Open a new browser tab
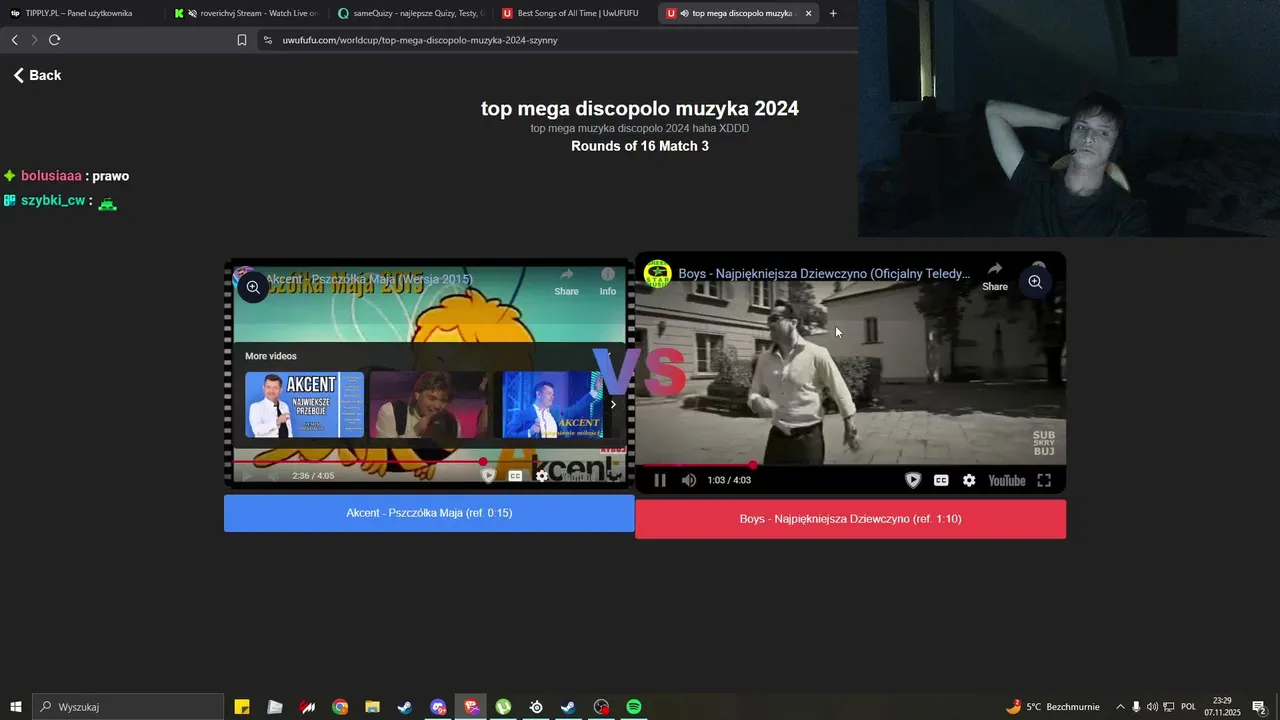Viewport: 1280px width, 720px height. (833, 13)
